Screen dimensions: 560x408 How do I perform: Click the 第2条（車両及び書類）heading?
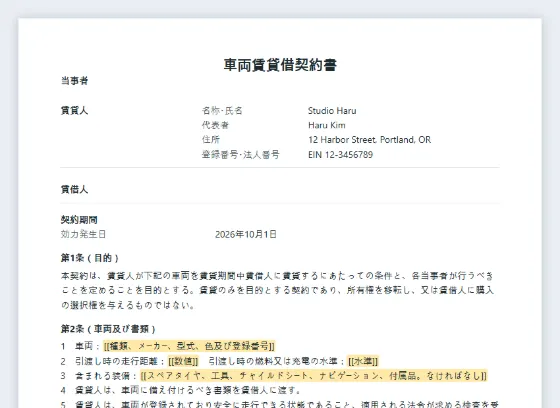coord(108,329)
